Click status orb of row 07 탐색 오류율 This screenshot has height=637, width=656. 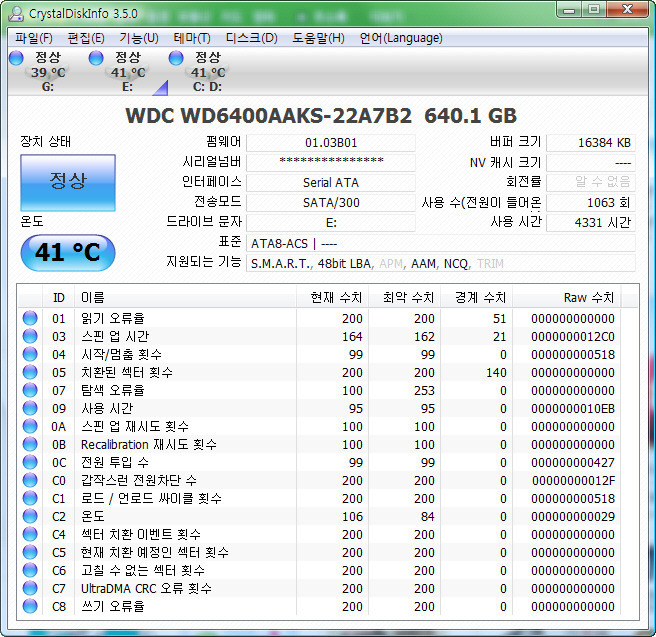tap(30, 390)
